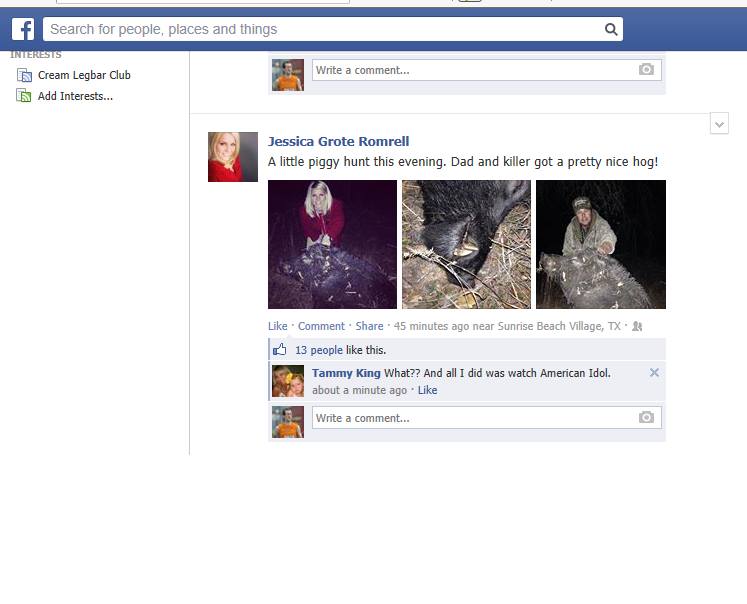
Task: Show the 13 people who liked this
Action: tap(319, 350)
